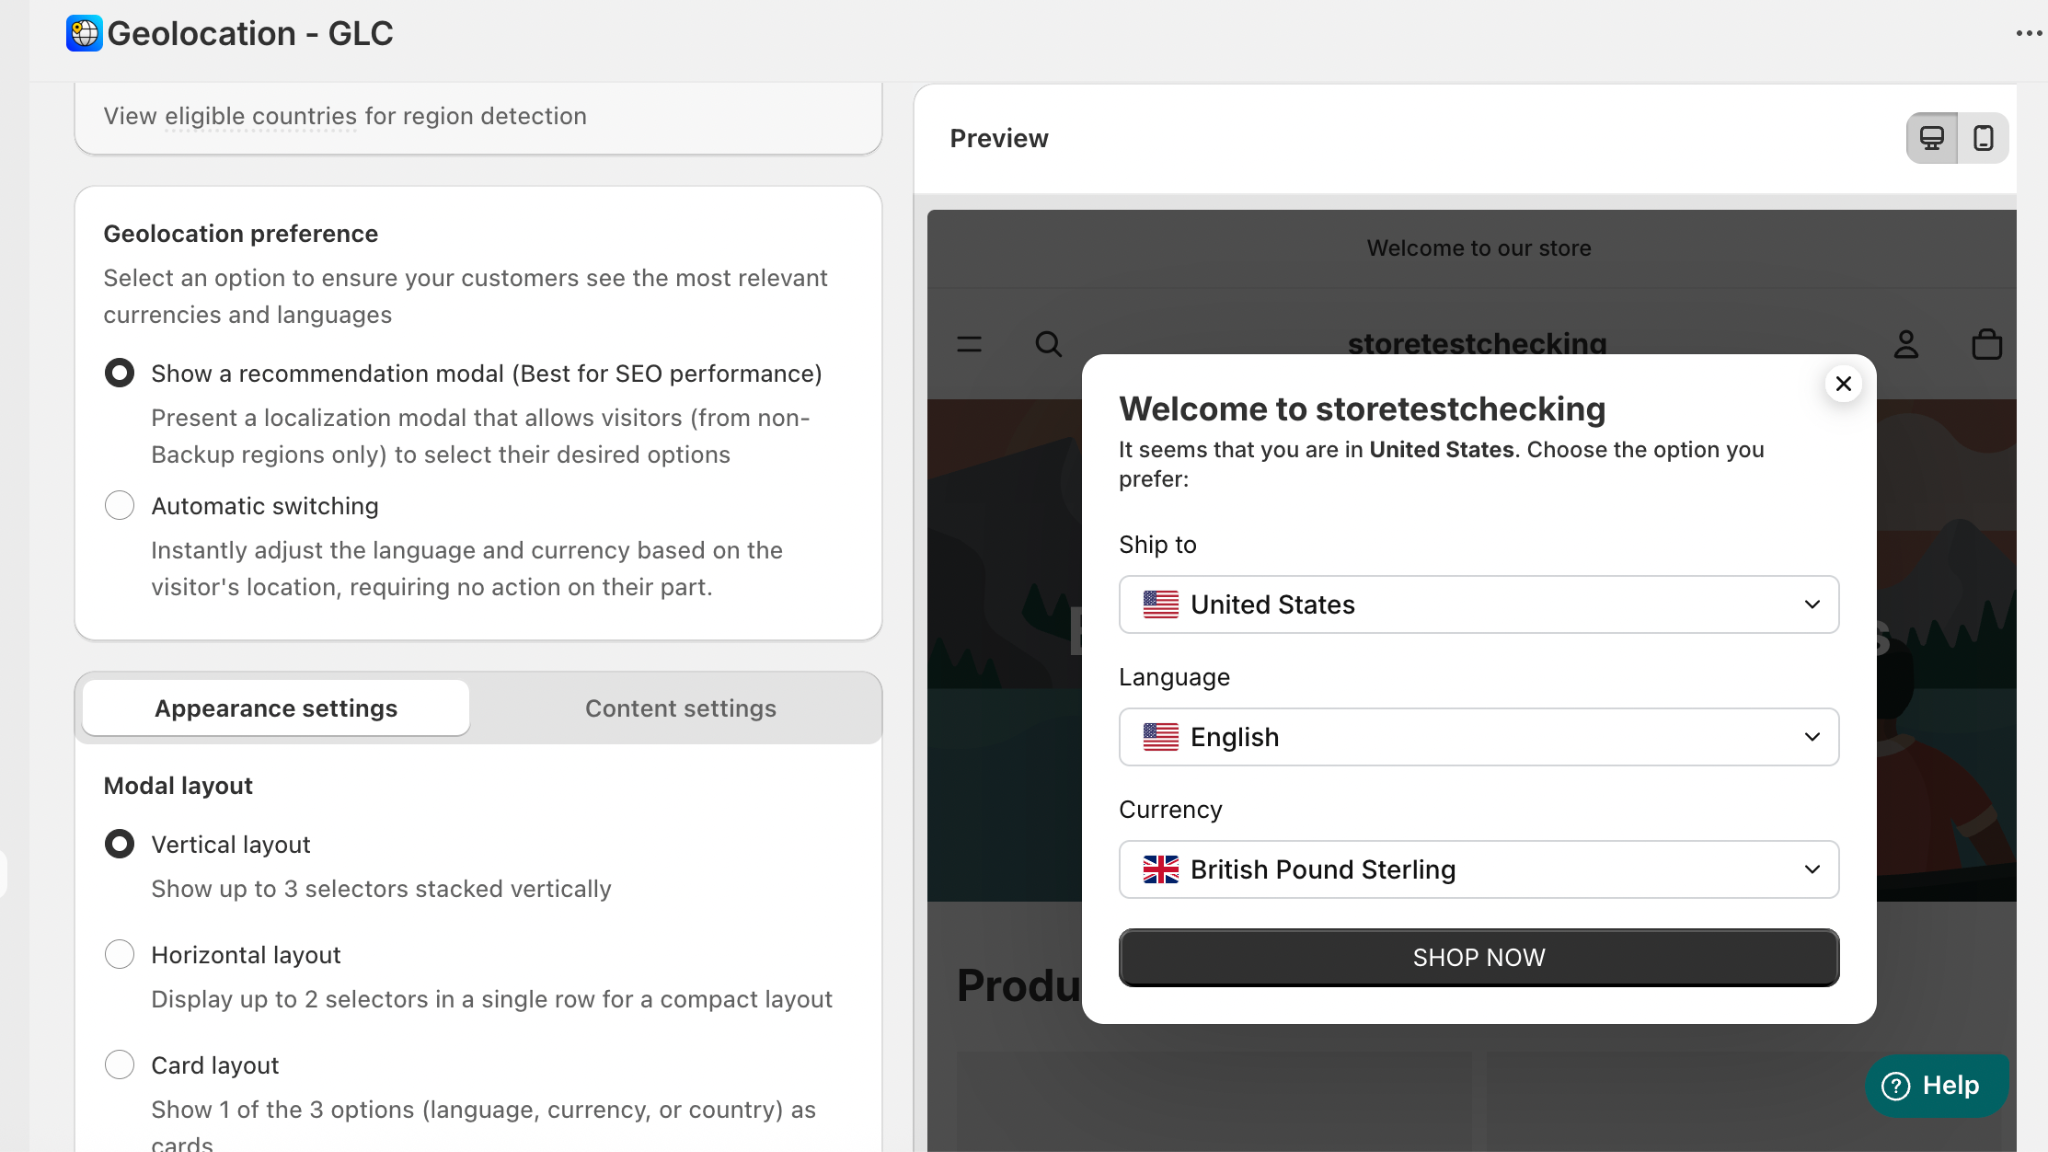The height and width of the screenshot is (1152, 2048).
Task: Expand the British Pound Sterling currency dropdown
Action: coord(1478,870)
